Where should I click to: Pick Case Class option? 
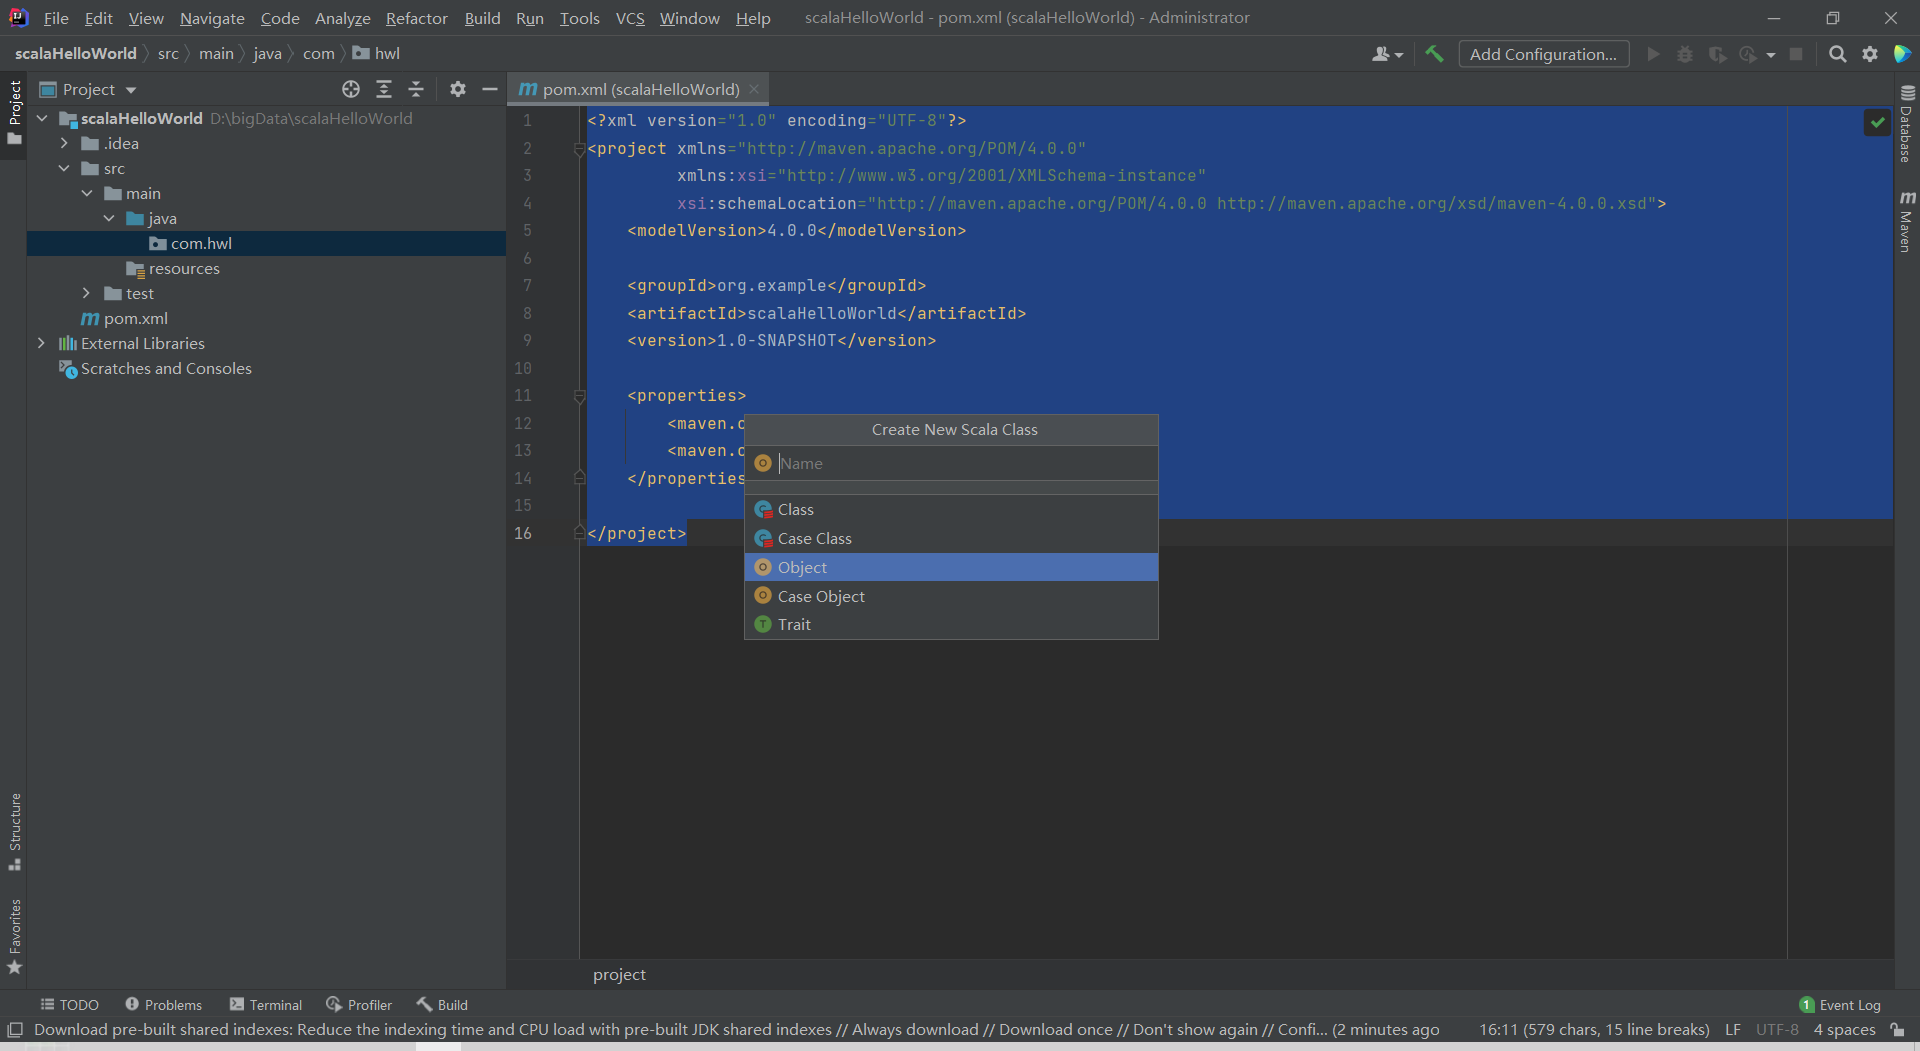(x=951, y=538)
